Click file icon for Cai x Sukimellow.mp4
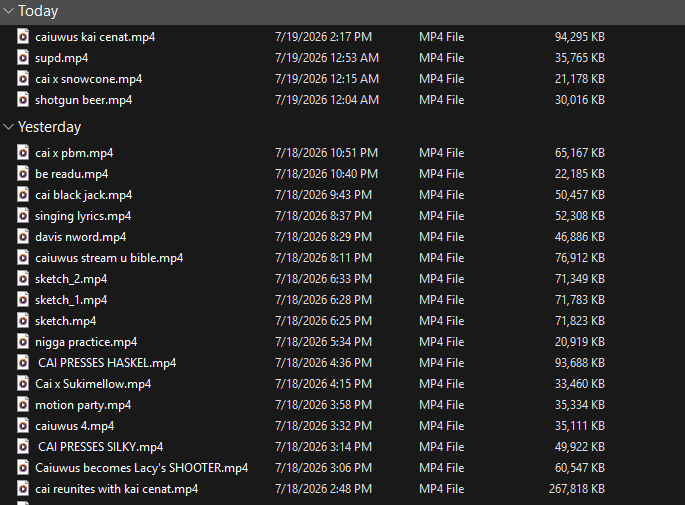The height and width of the screenshot is (505, 685). coord(23,384)
